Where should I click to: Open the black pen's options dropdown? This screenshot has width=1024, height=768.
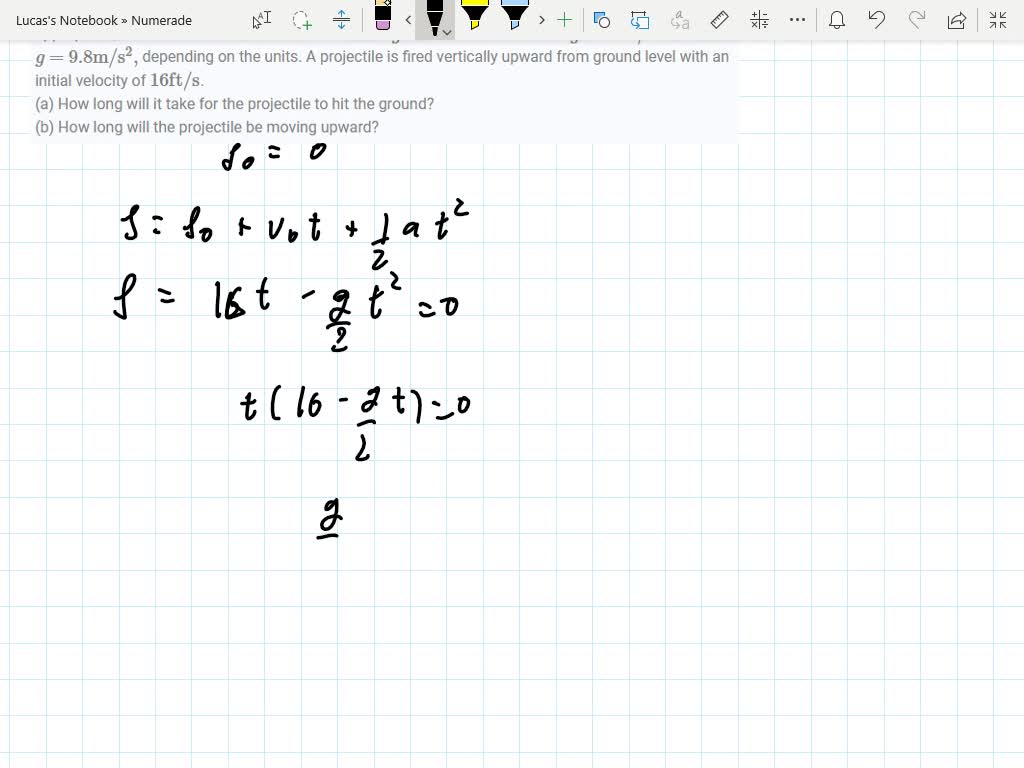447,32
